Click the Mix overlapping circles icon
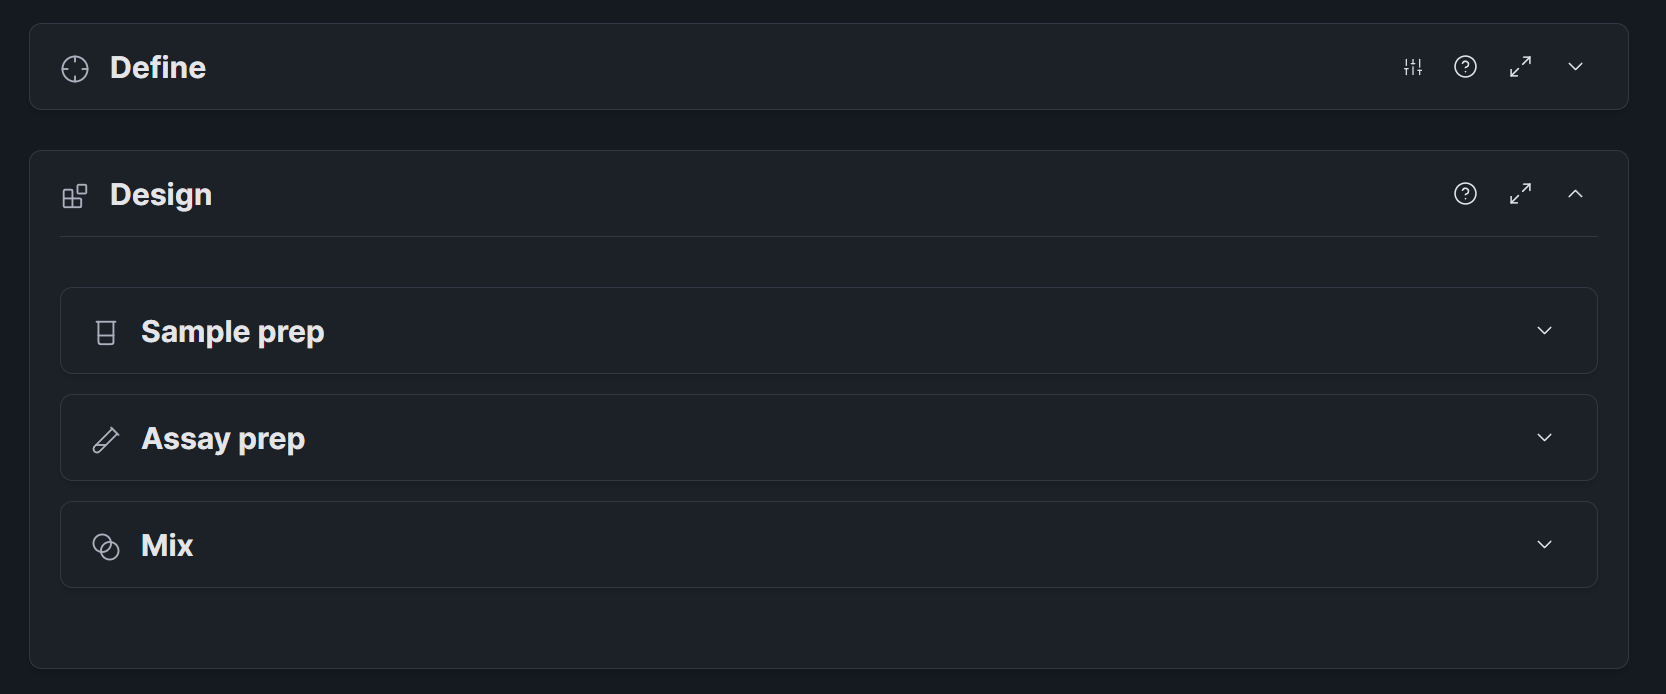This screenshot has width=1666, height=694. [x=106, y=546]
